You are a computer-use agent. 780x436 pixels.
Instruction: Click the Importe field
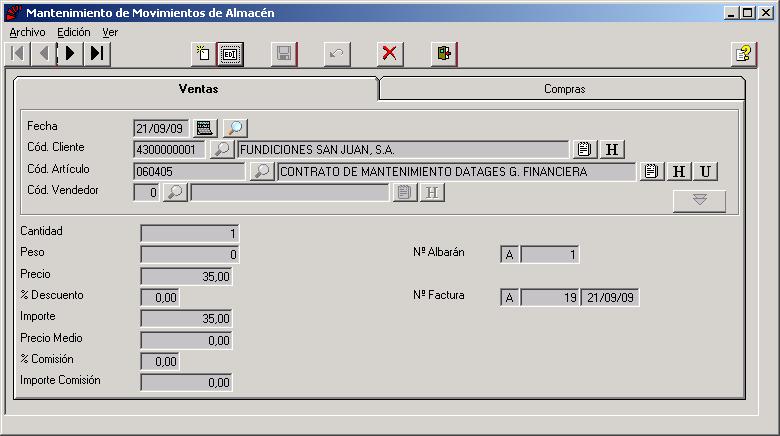tap(187, 319)
